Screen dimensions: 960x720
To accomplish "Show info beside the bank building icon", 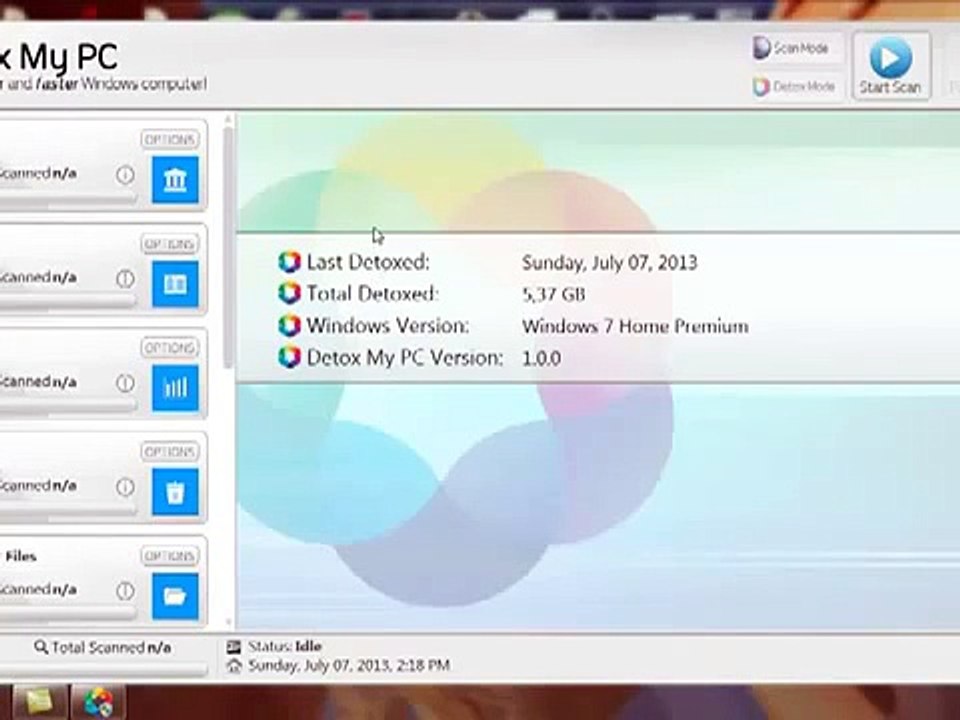I will tap(125, 175).
